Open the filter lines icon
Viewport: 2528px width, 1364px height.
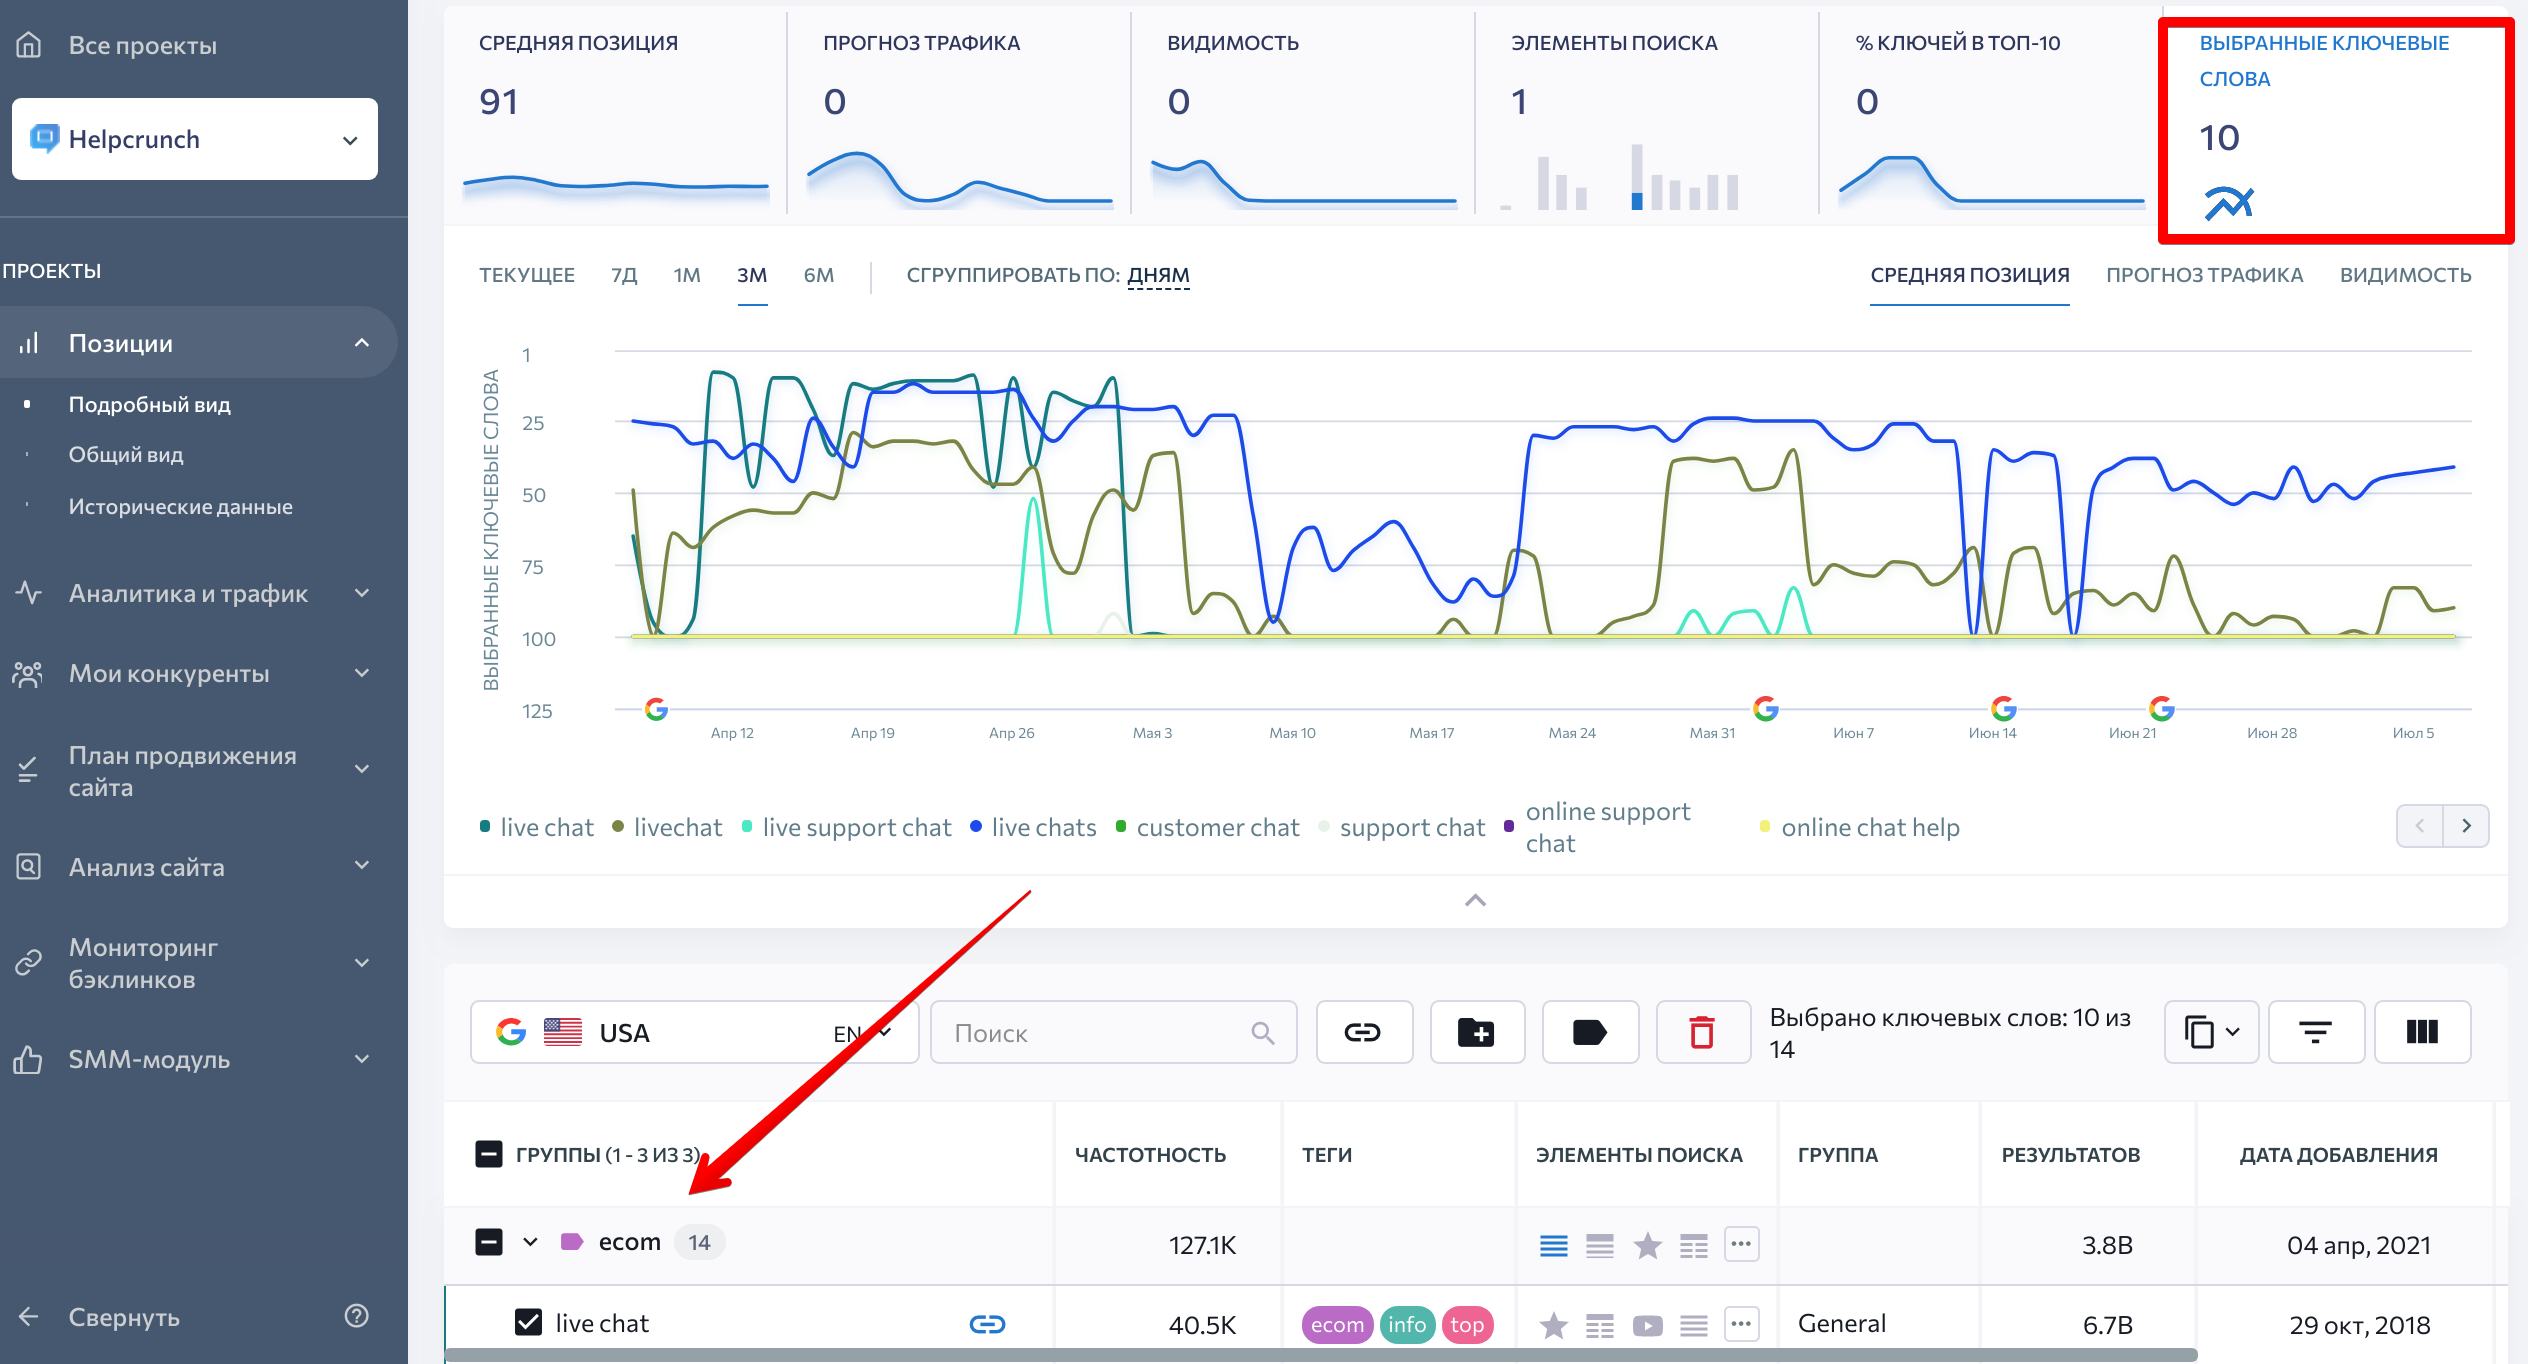(2315, 1032)
